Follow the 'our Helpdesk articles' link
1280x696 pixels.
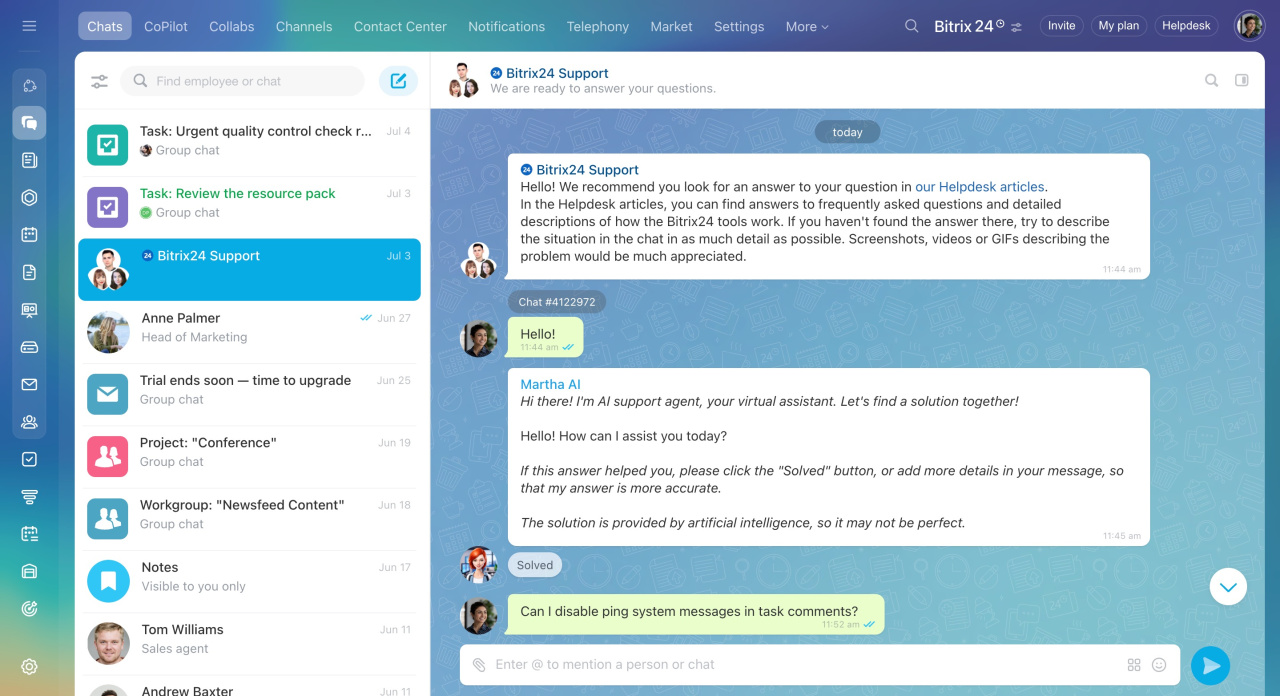pos(980,187)
